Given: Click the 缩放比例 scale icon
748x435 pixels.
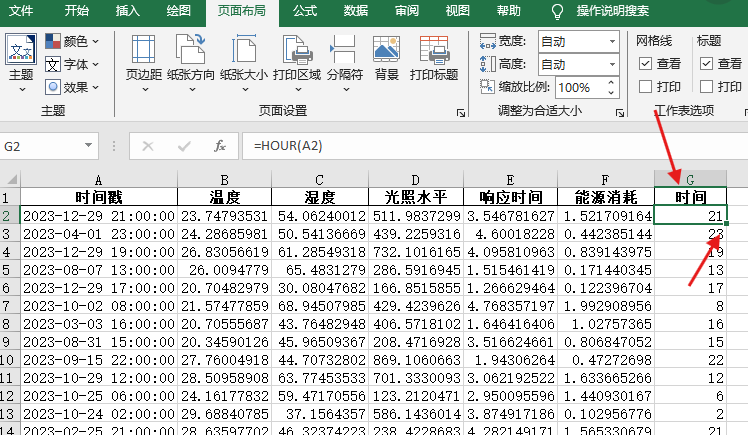Looking at the screenshot, I should tap(487, 87).
